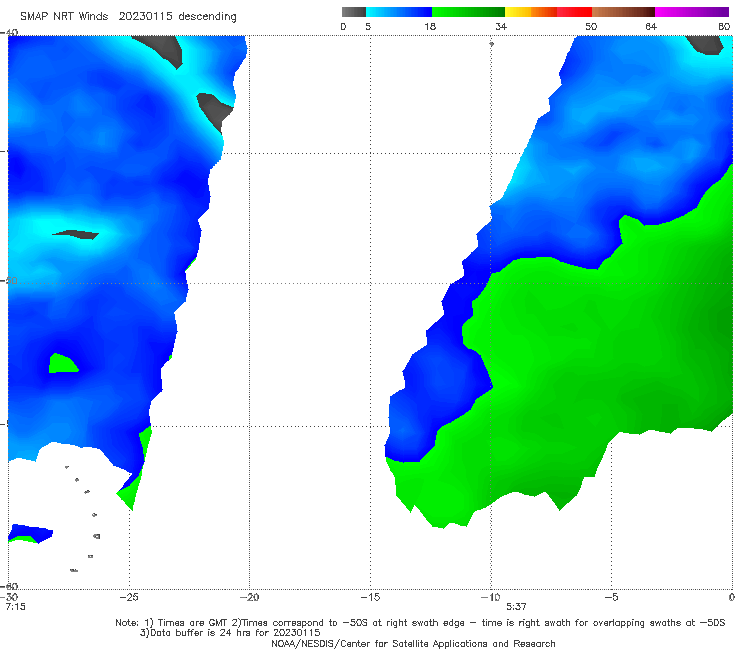This screenshot has width=740, height=650.
Task: Click the longitude label '-25'
Action: pyautogui.click(x=129, y=597)
